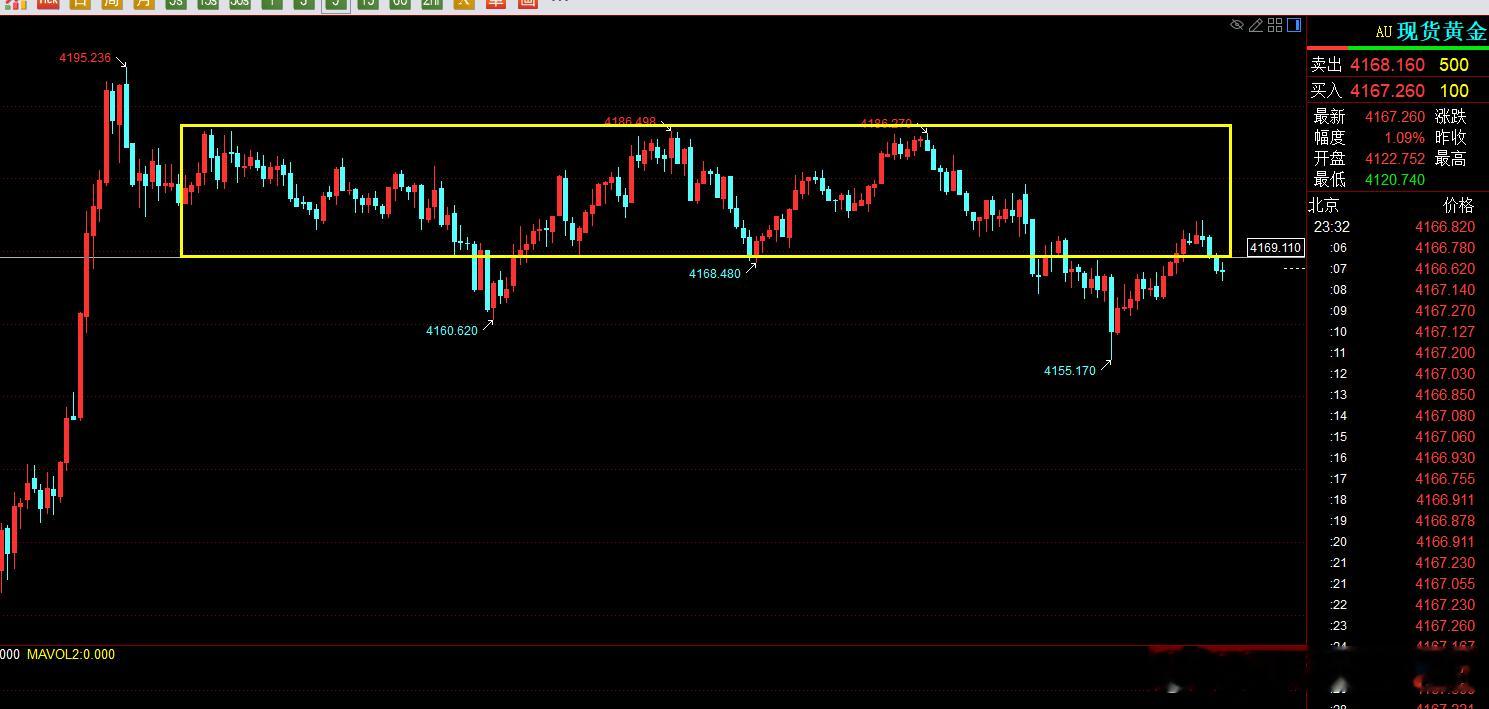1489x709 pixels.
Task: Select trade price 4167.127
Action: (x=1445, y=332)
